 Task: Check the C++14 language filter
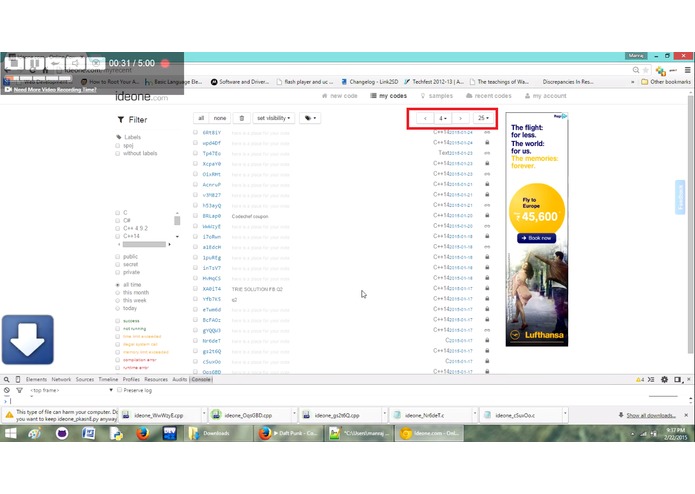[117, 236]
